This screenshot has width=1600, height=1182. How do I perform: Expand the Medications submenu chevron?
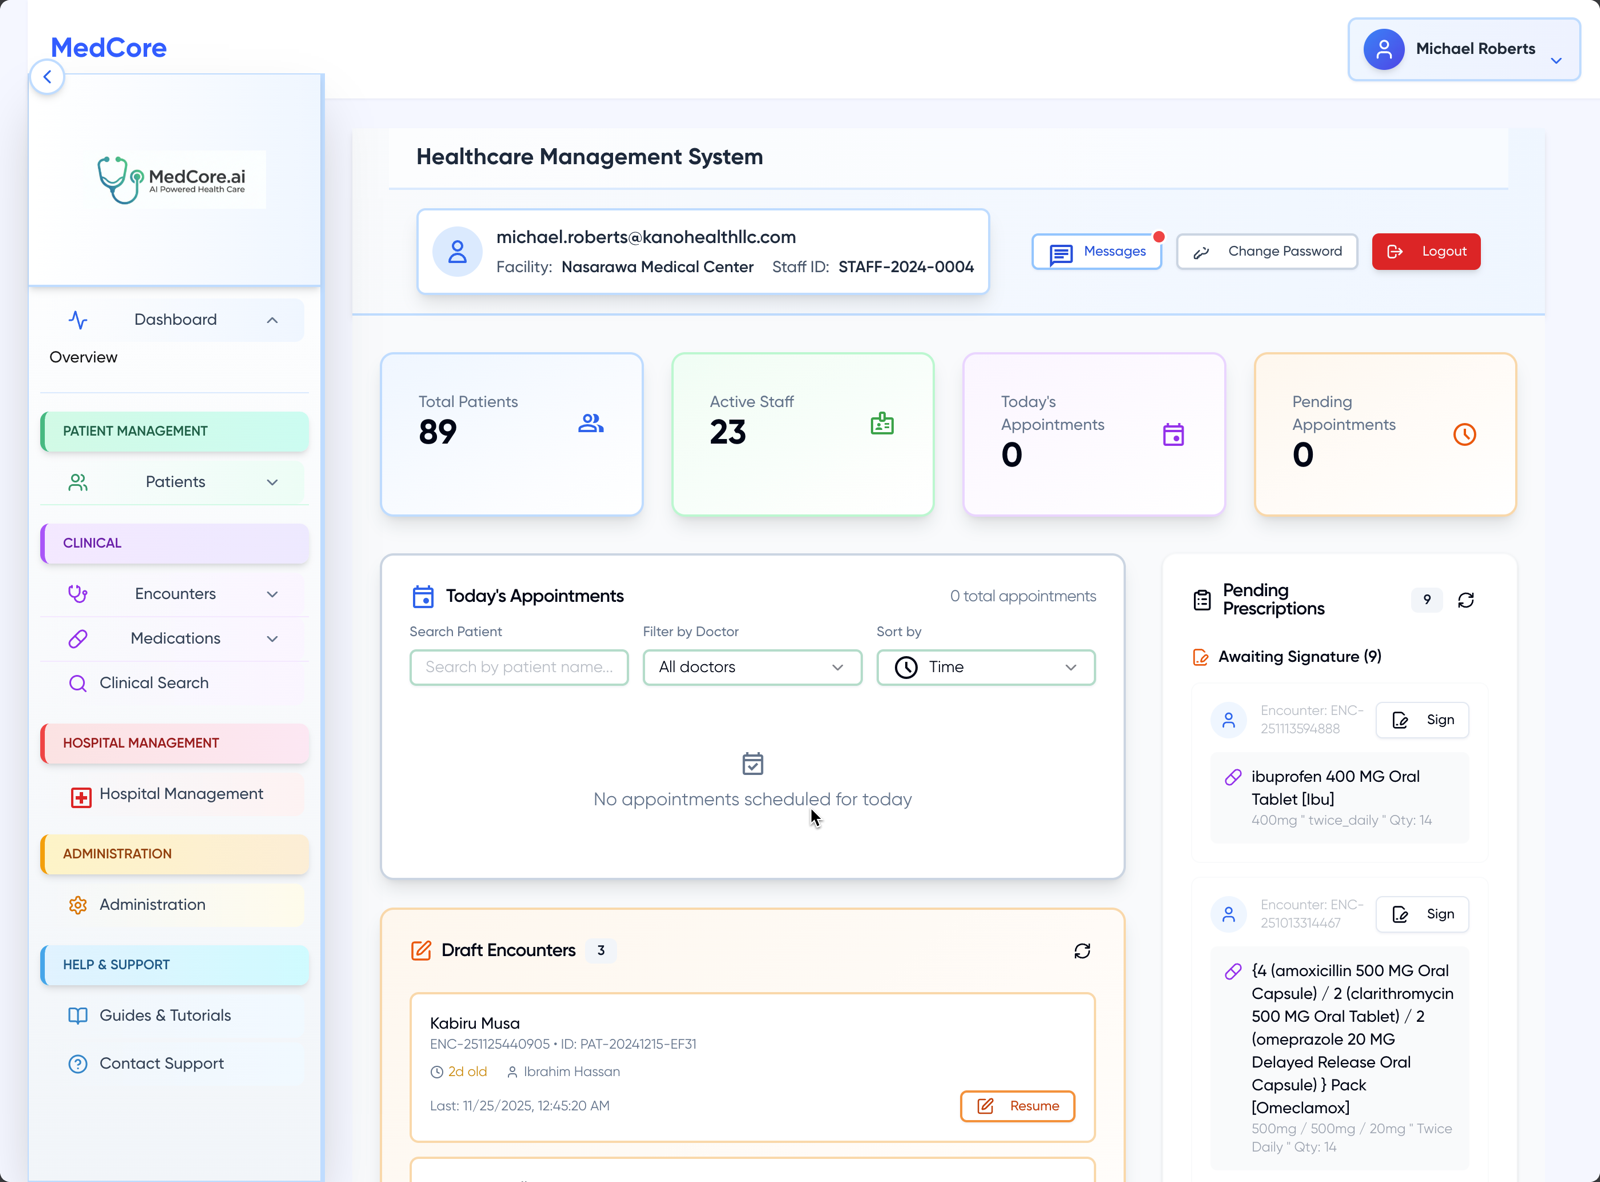coord(272,638)
